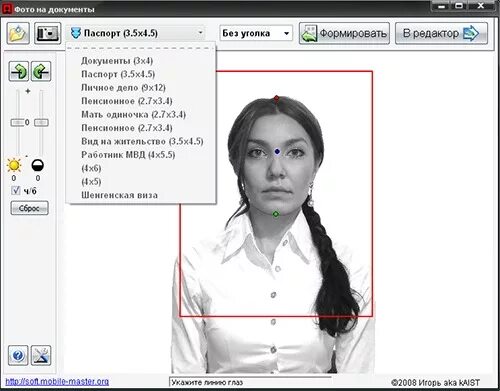Rotate the photo with left green arrow icon
The height and width of the screenshot is (391, 500).
point(19,71)
